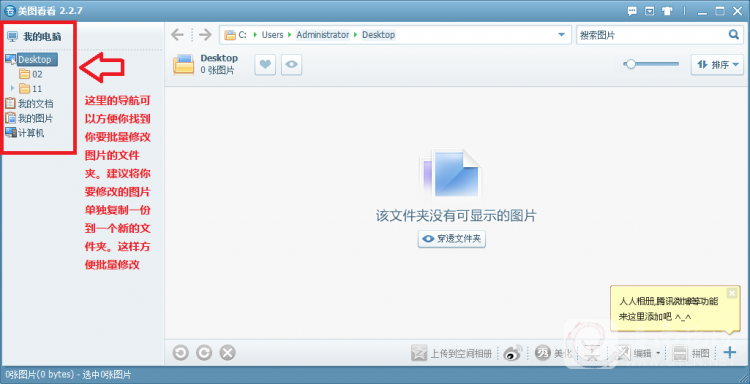Click 上传到空间相册 upload button
Image resolution: width=750 pixels, height=384 pixels.
tap(452, 353)
